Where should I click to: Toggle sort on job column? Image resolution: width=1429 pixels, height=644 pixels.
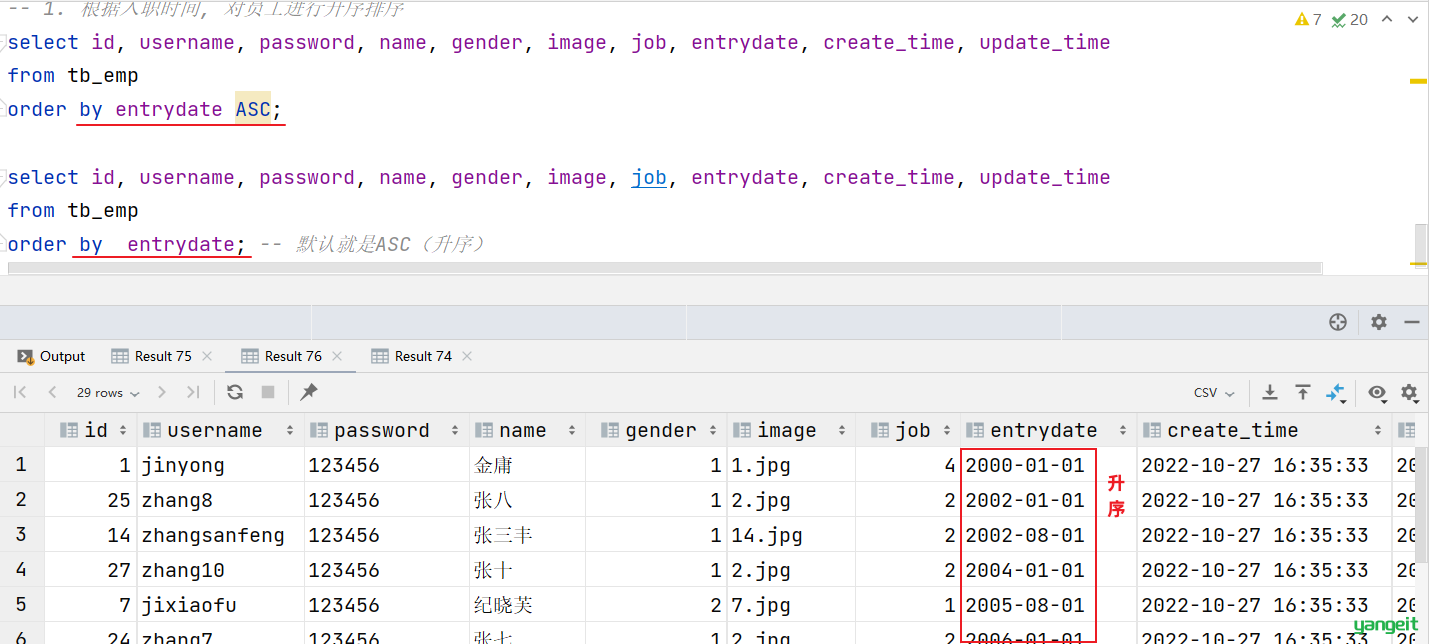click(947, 431)
